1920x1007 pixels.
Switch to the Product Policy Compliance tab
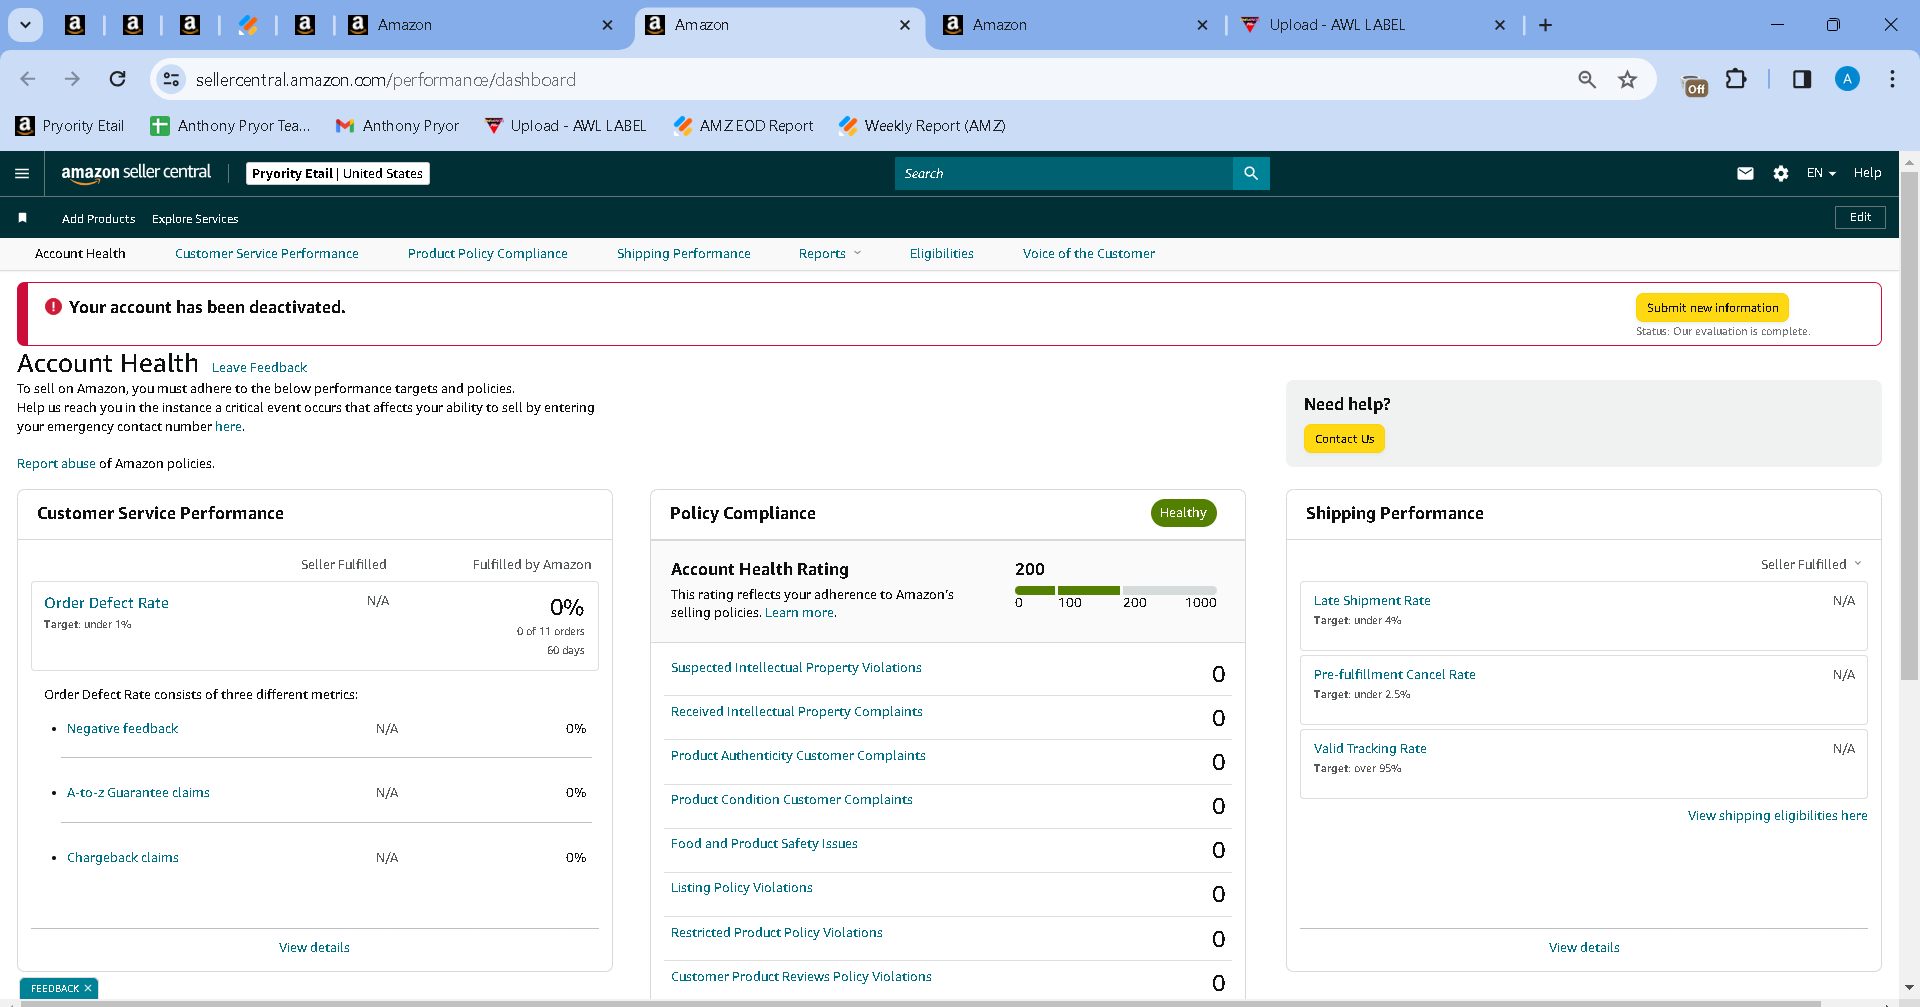[x=488, y=254]
